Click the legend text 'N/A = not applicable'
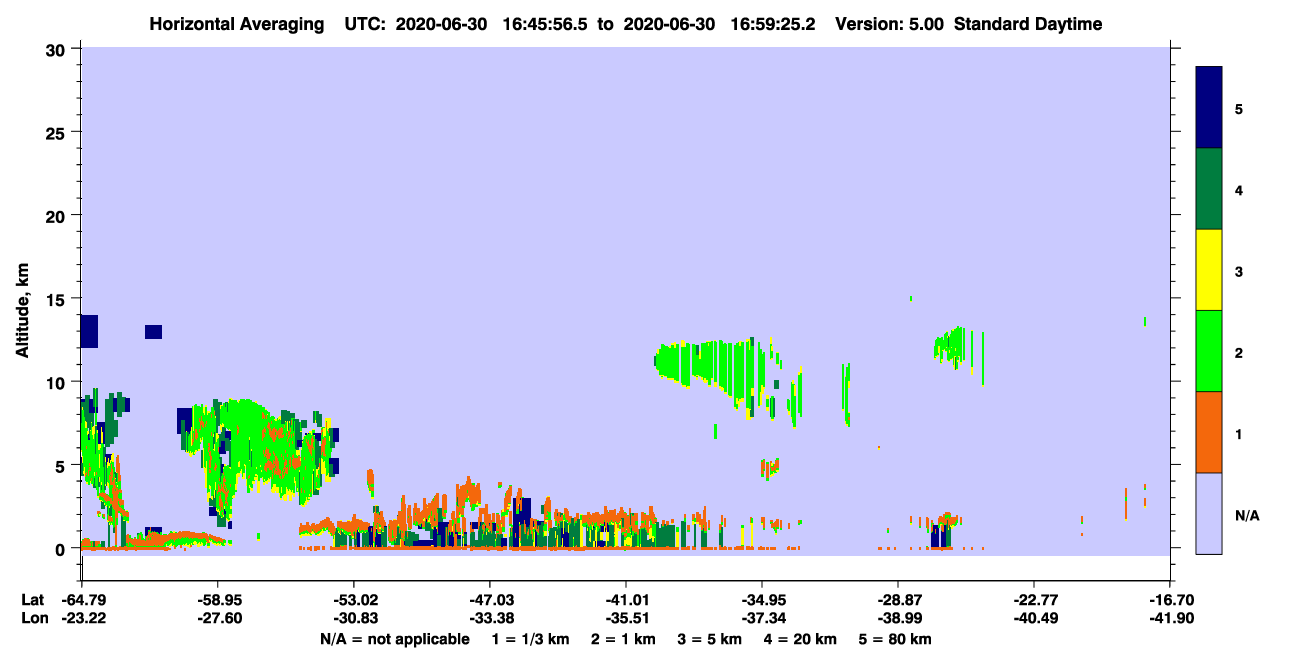1300x667 pixels. click(394, 639)
